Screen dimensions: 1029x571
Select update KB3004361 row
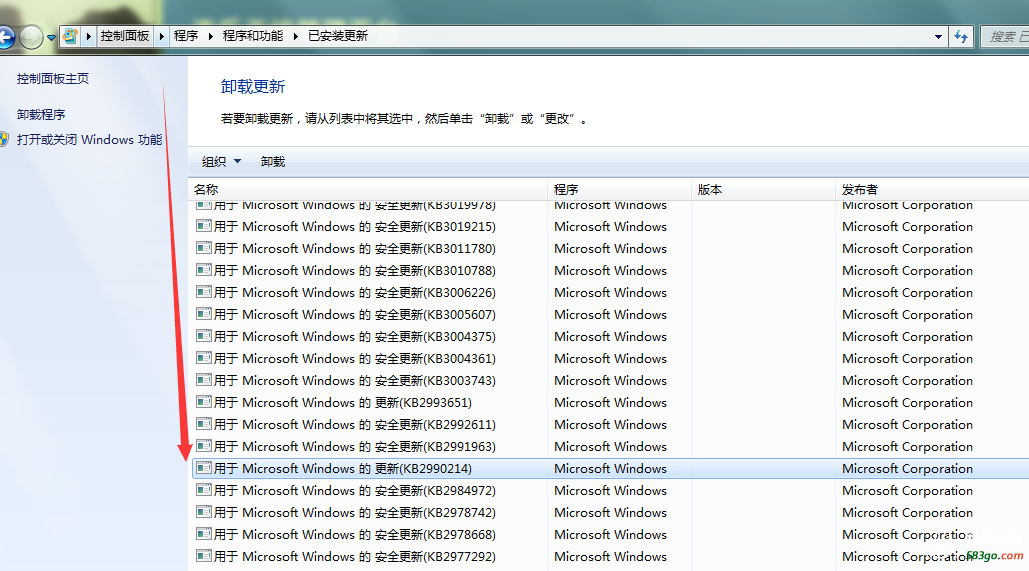(610, 358)
